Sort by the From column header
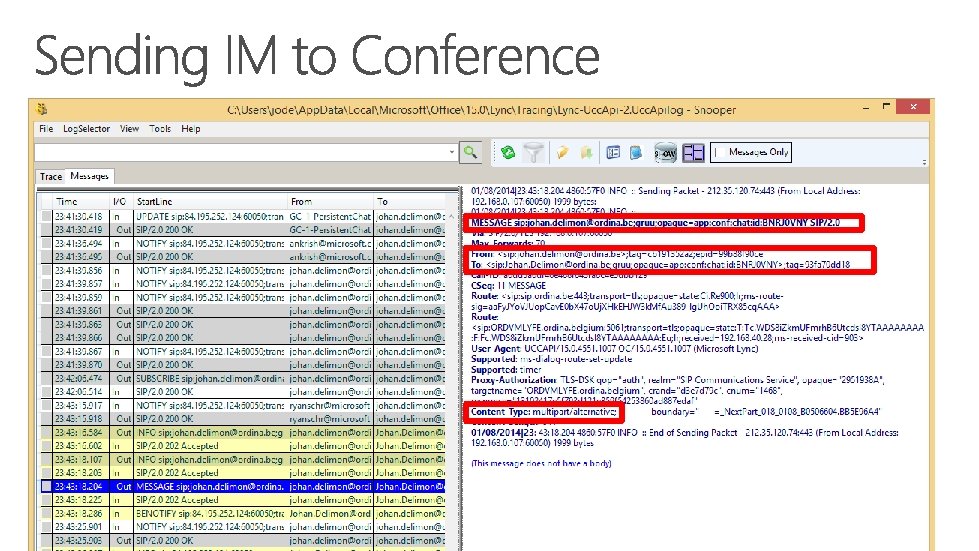 (x=330, y=202)
